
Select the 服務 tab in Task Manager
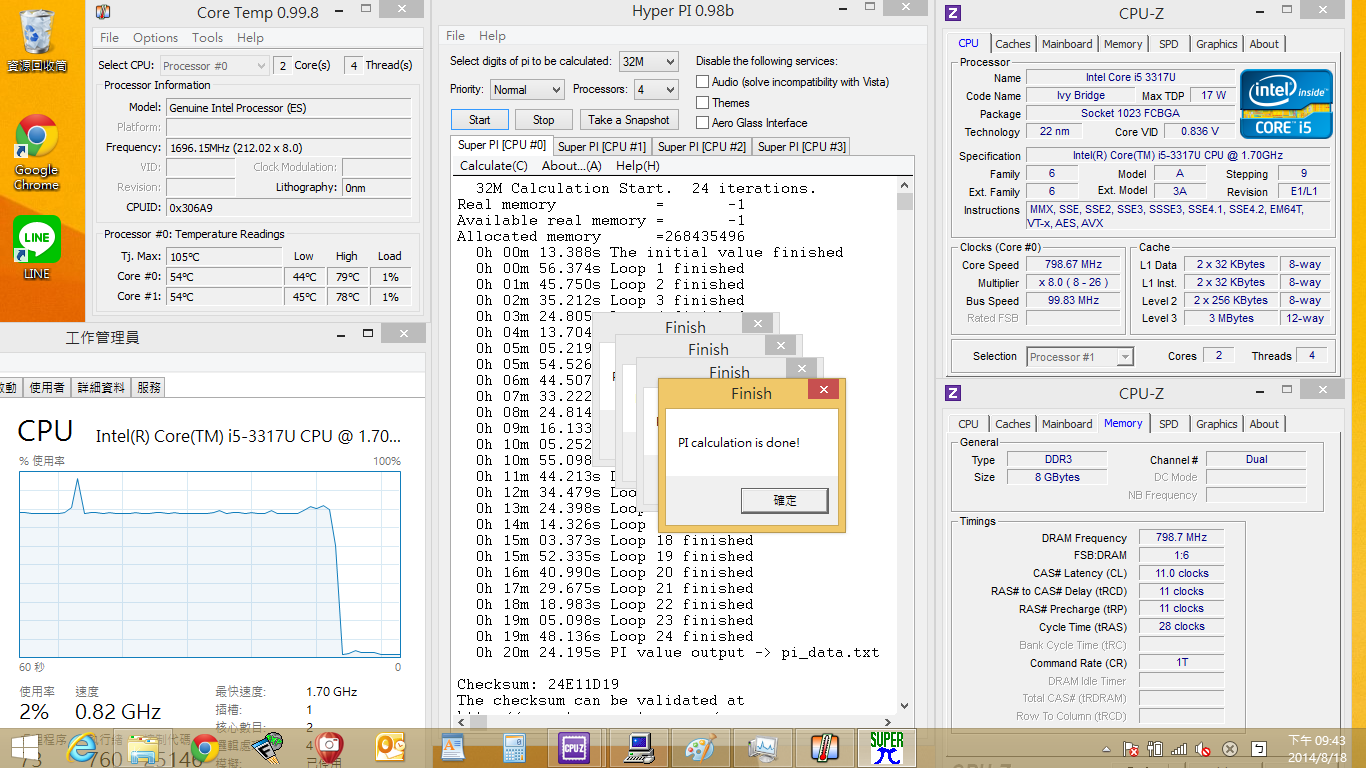149,387
